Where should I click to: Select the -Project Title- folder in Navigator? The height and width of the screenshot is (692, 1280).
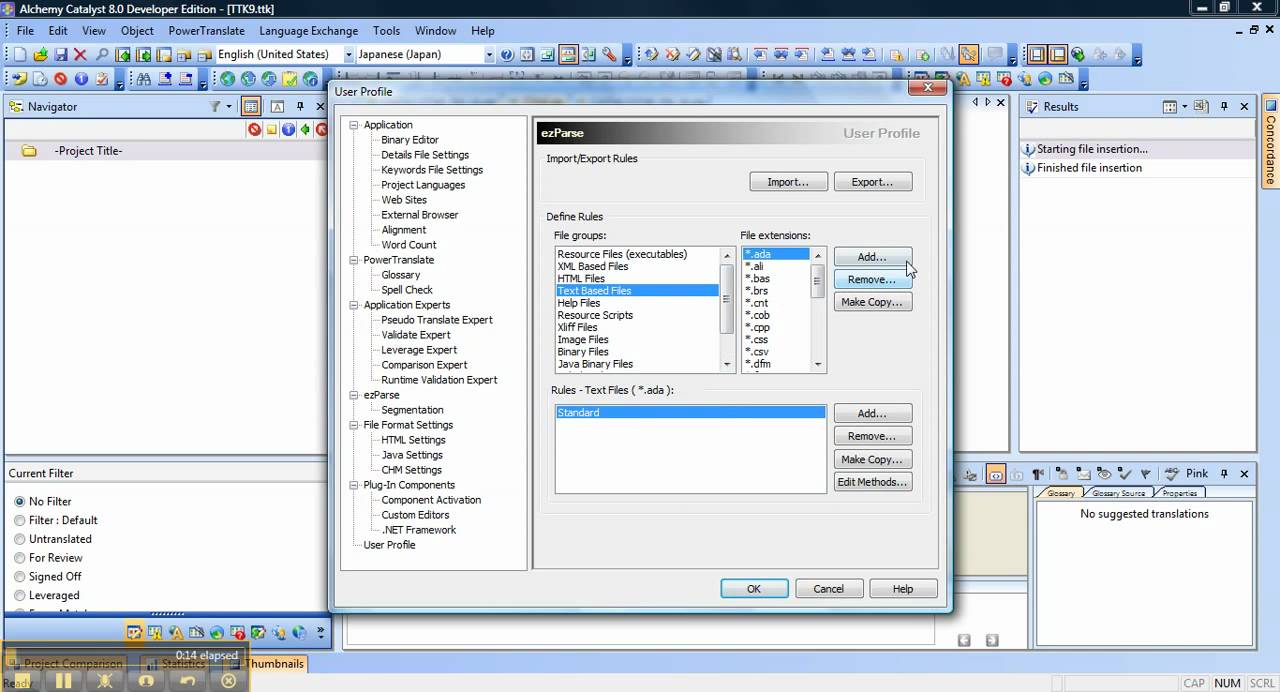tap(89, 151)
